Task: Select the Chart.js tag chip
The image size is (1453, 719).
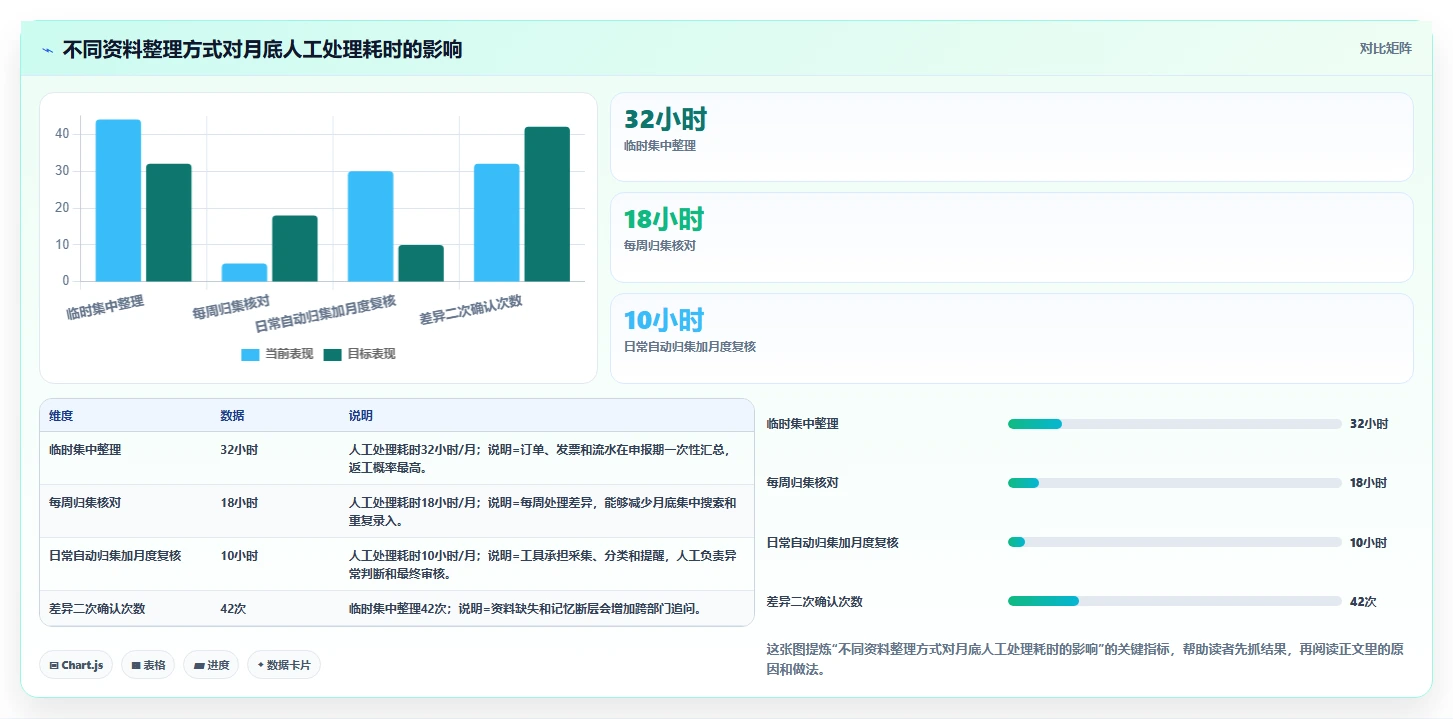Action: pos(75,665)
